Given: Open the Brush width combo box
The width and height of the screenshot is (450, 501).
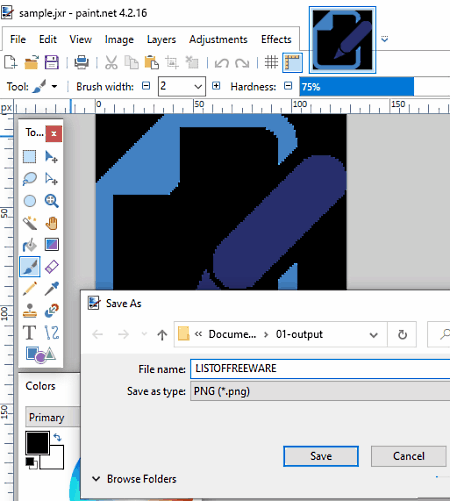Looking at the screenshot, I should click(182, 86).
